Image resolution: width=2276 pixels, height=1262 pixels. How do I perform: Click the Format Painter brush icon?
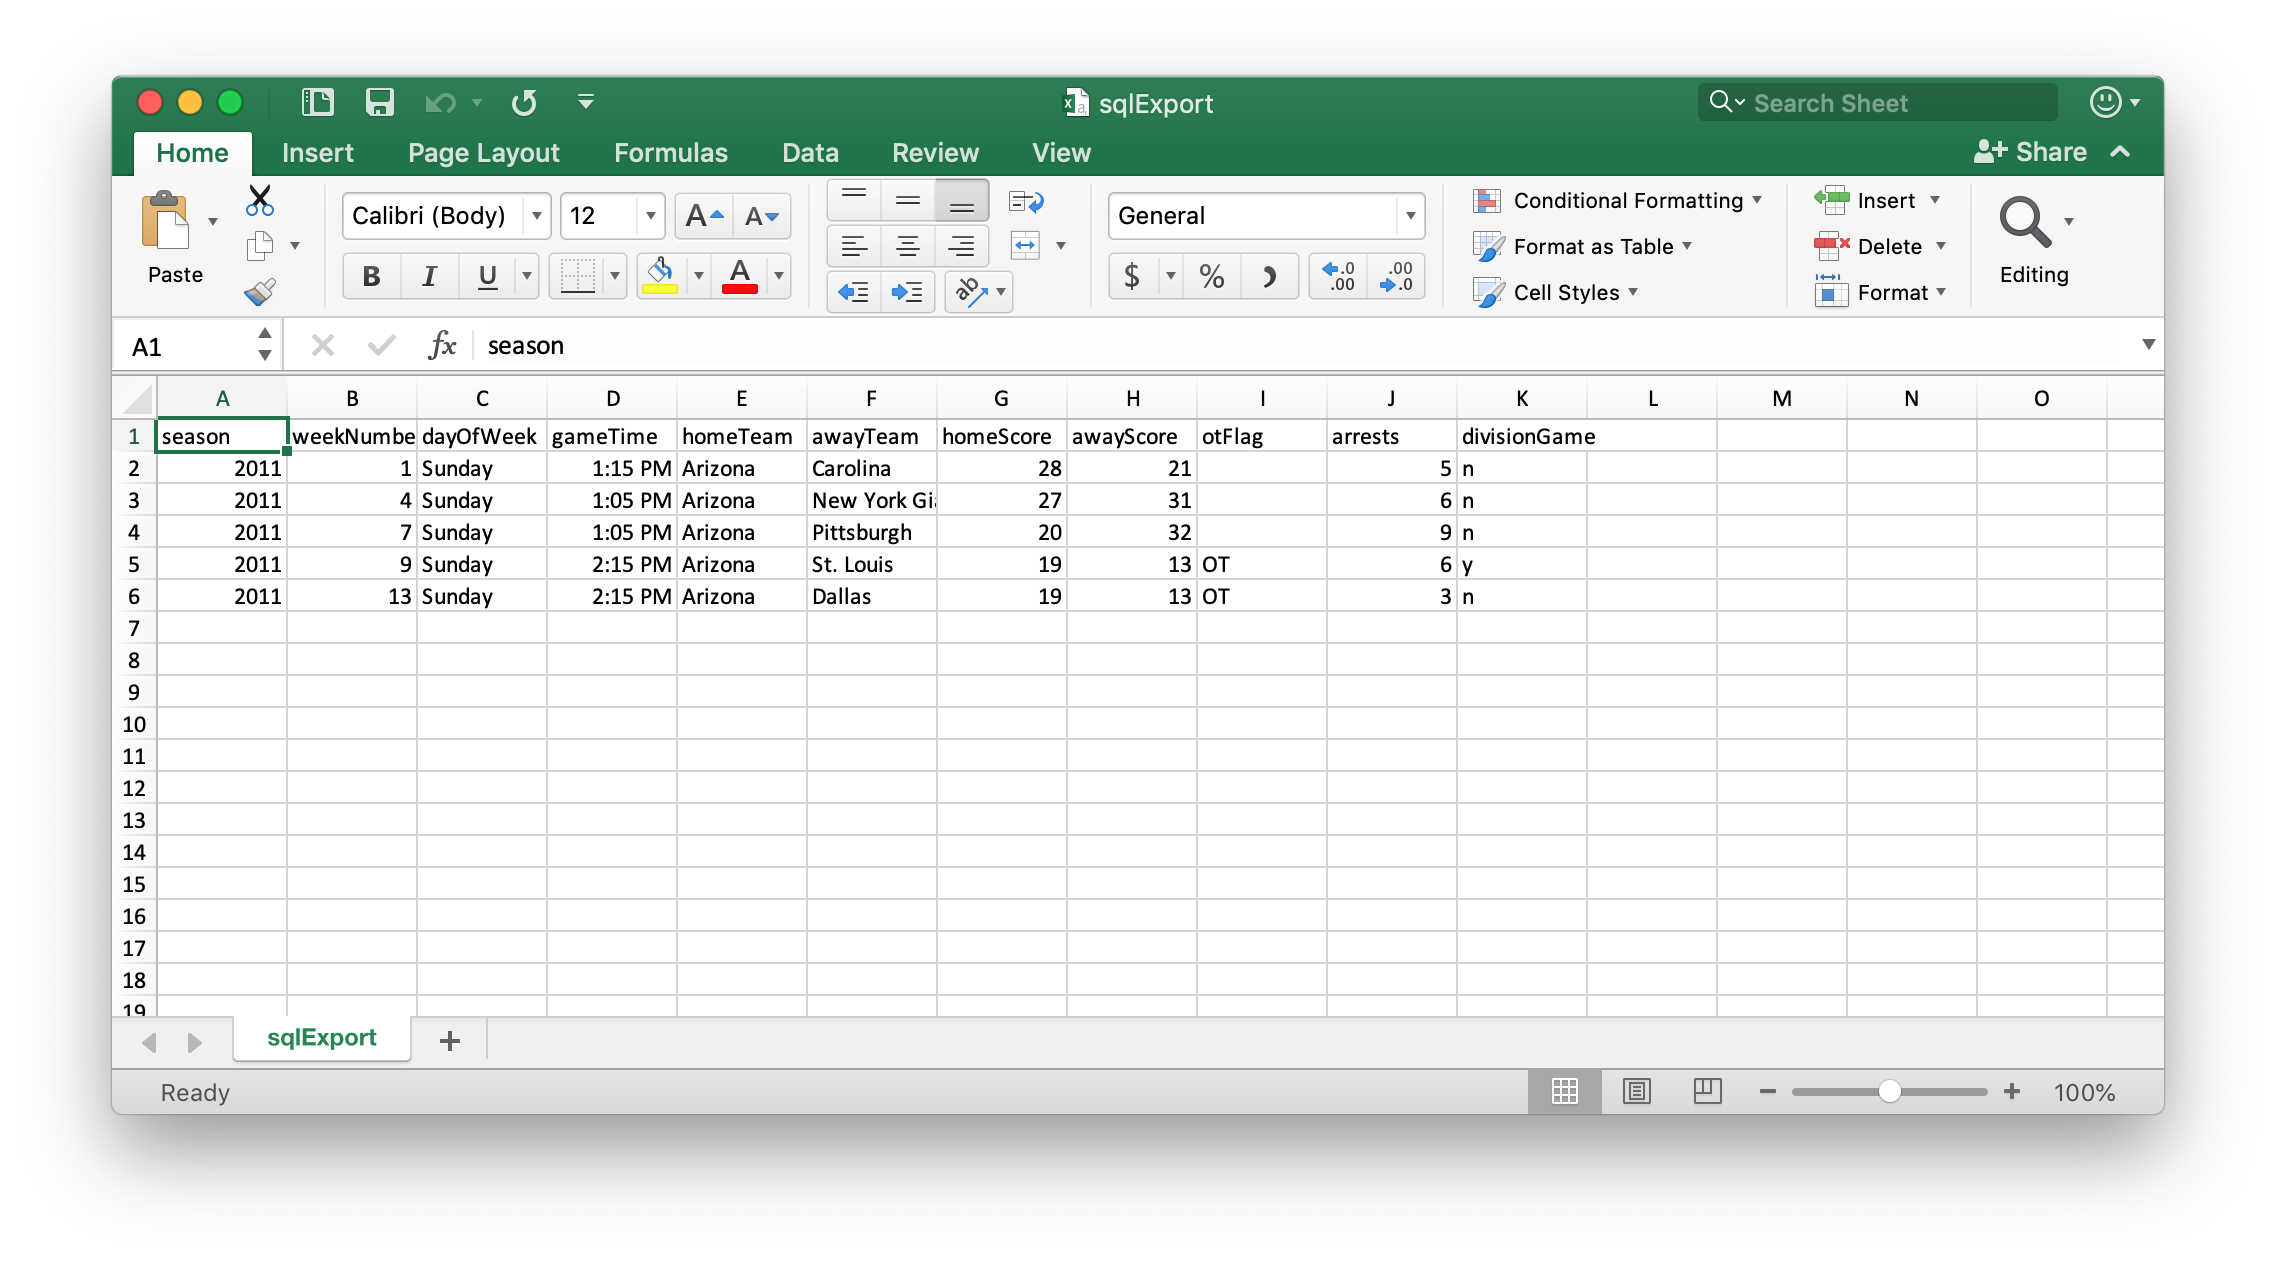point(260,292)
